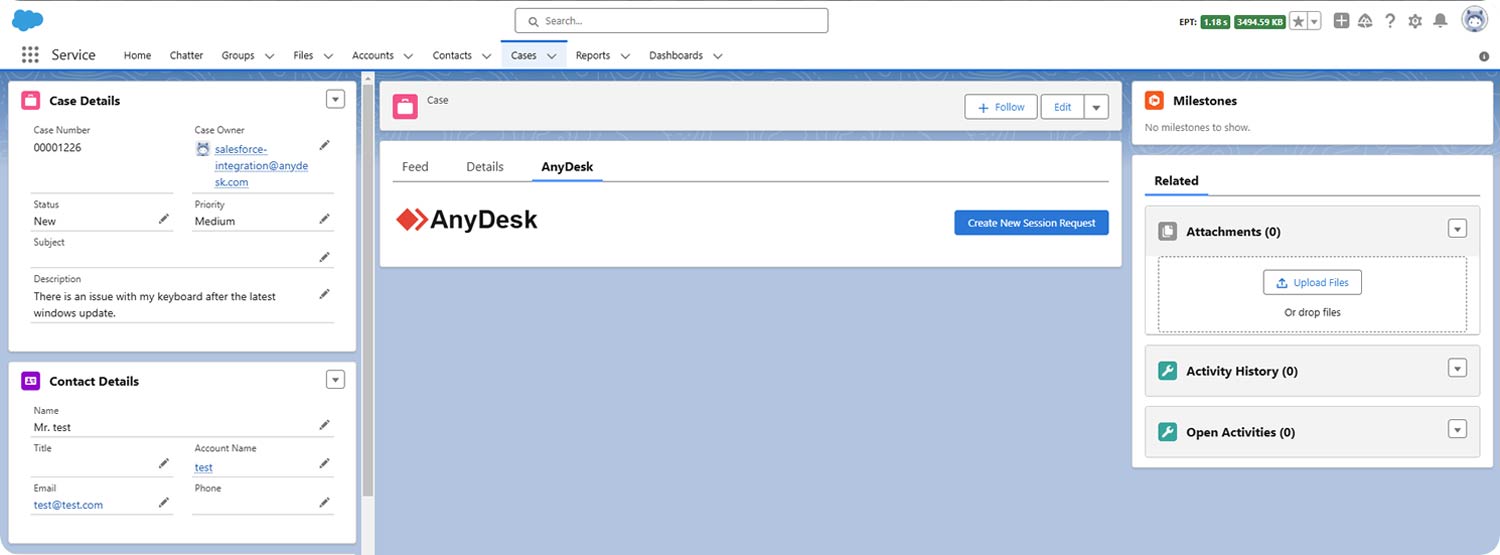Open the App Launcher grid icon
The image size is (1500, 555).
(30, 55)
